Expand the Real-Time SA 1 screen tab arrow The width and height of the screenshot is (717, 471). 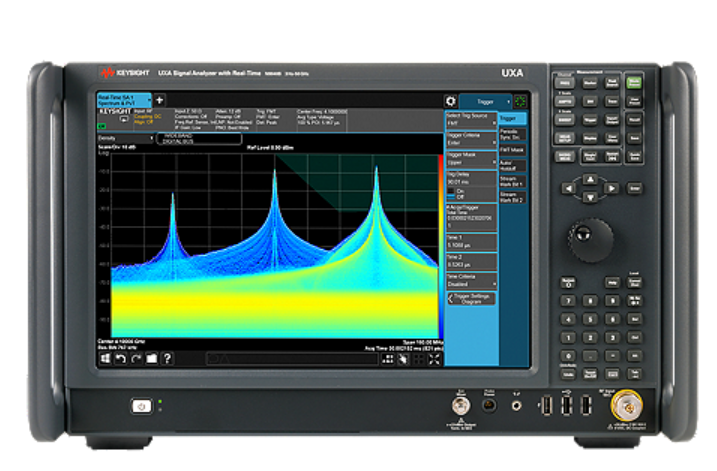click(149, 100)
